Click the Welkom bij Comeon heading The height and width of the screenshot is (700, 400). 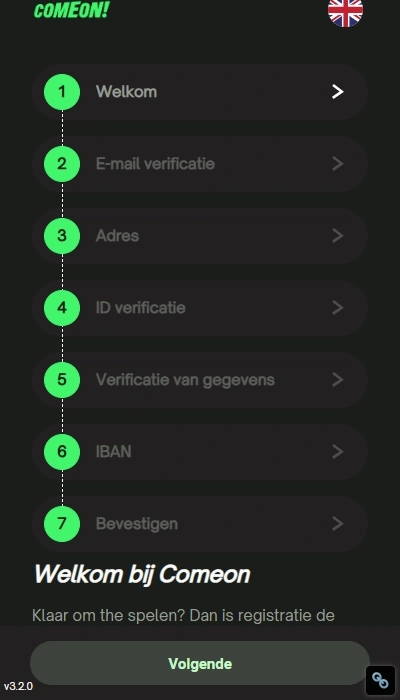[x=142, y=575]
